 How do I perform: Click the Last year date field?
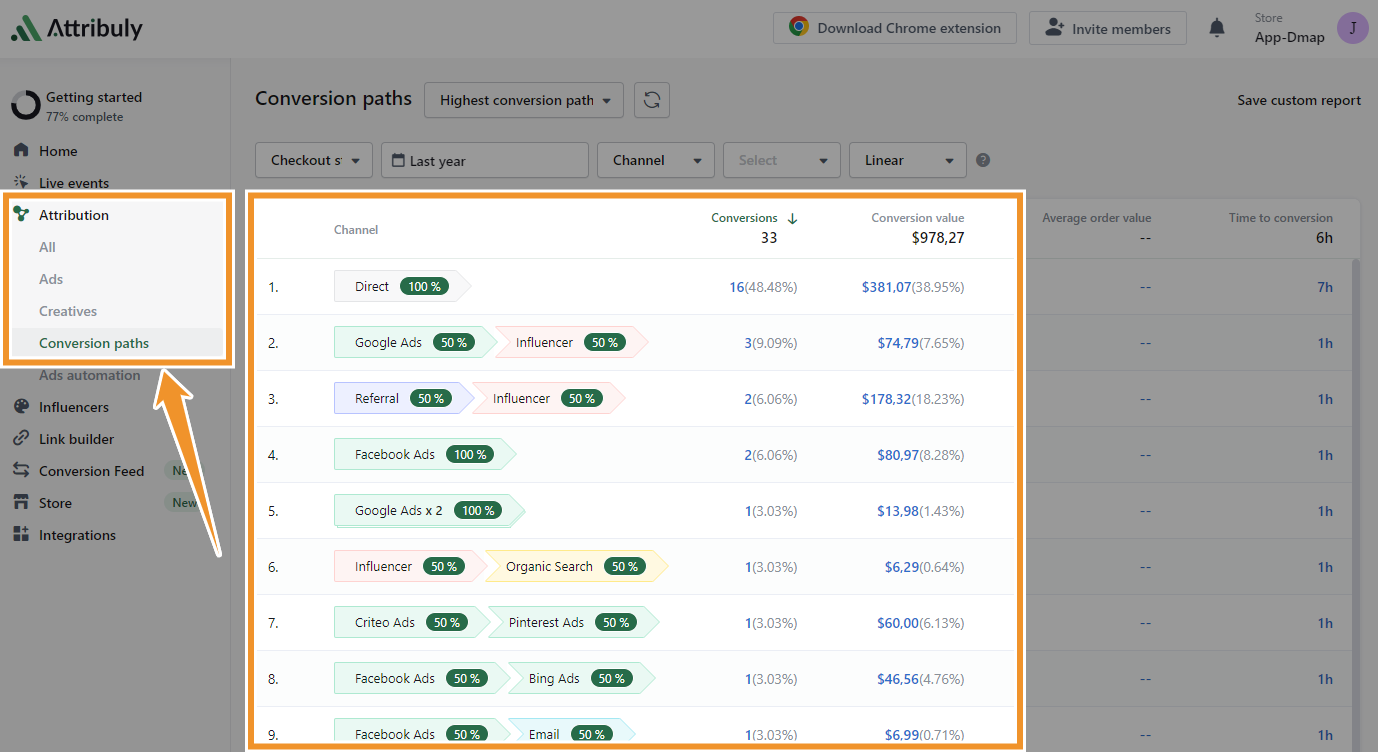[484, 160]
